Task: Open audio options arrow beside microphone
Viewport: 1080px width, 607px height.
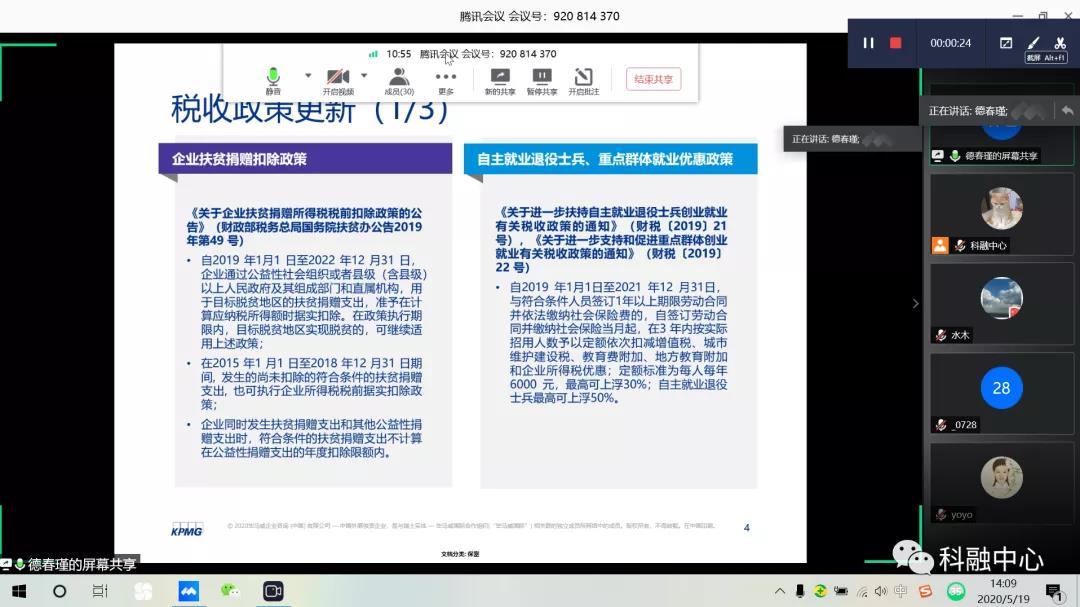Action: tap(308, 76)
